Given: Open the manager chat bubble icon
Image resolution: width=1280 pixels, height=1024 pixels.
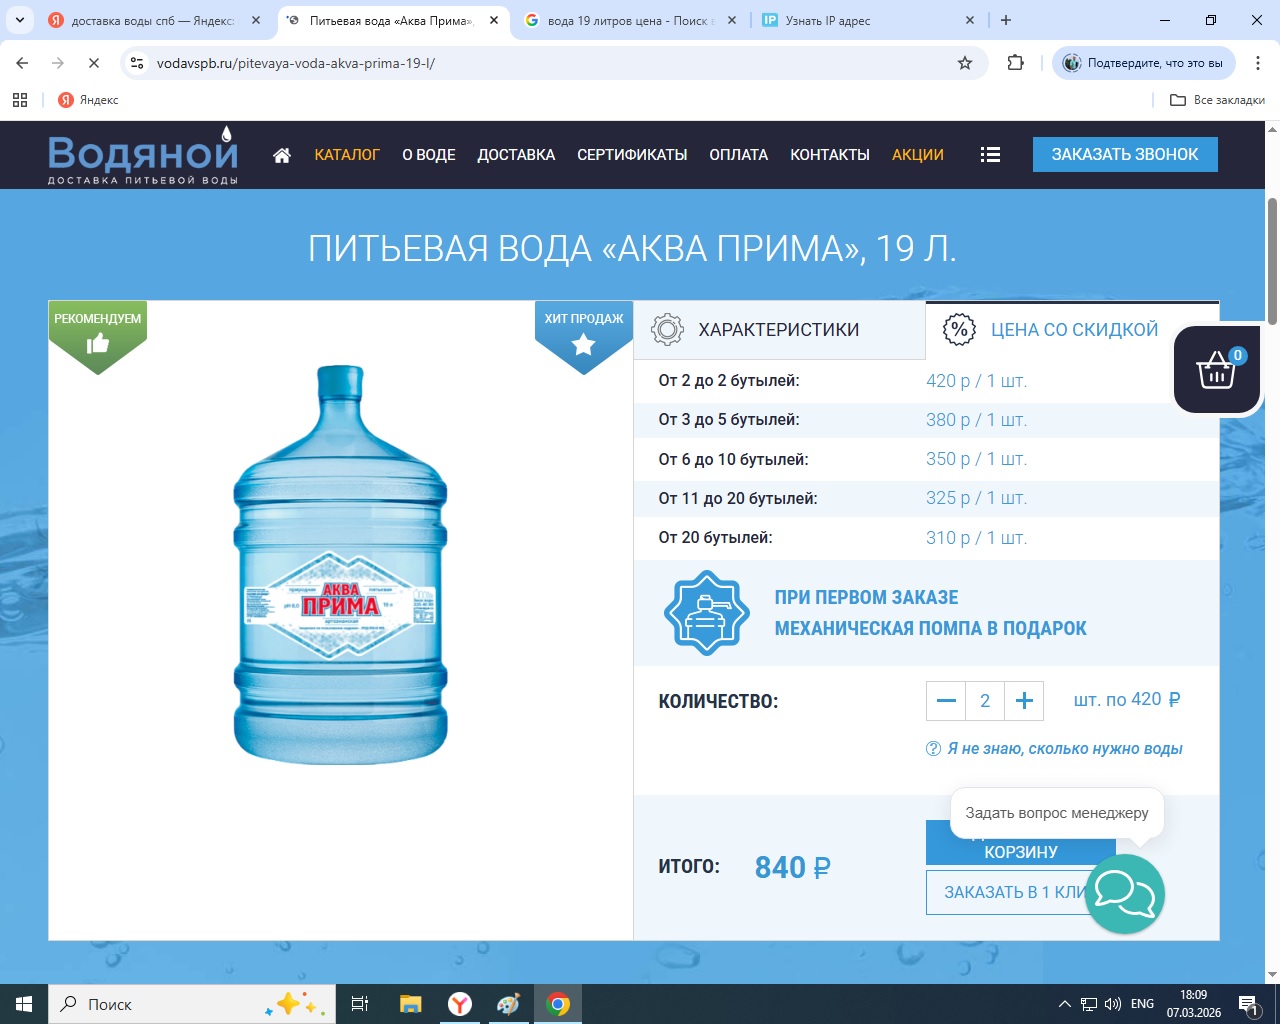Looking at the screenshot, I should tap(1125, 894).
